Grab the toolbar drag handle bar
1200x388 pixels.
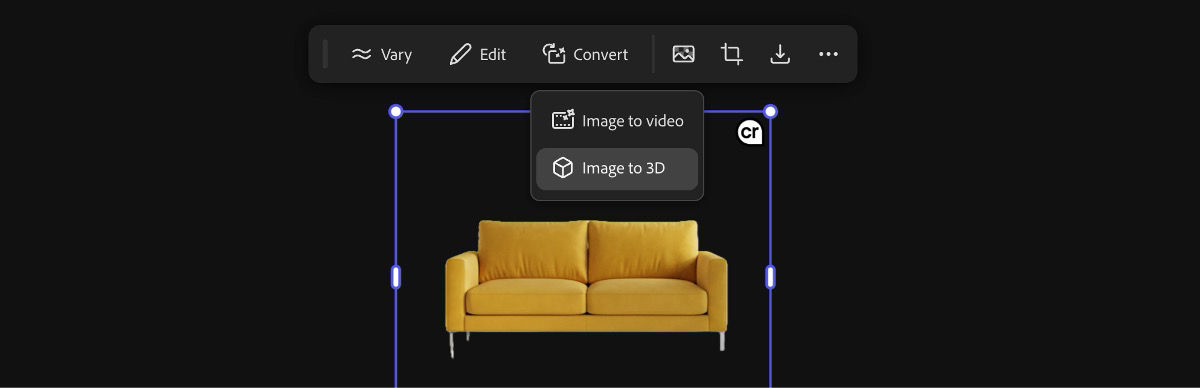[x=325, y=54]
